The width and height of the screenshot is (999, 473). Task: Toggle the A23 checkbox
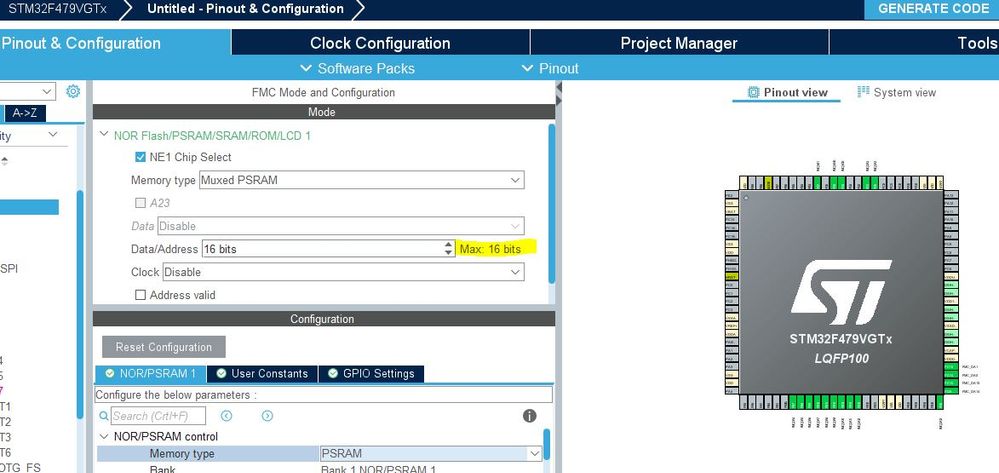(x=140, y=203)
